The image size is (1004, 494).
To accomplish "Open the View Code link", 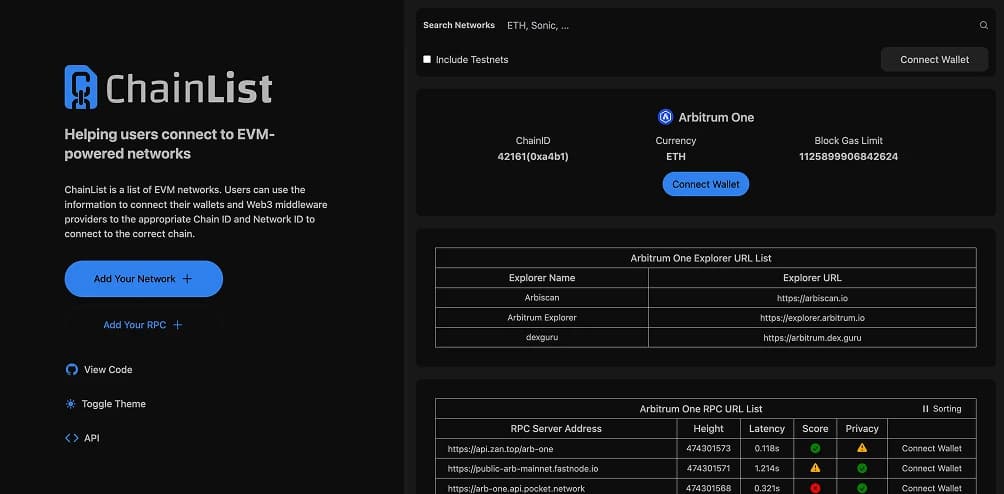I will click(99, 369).
